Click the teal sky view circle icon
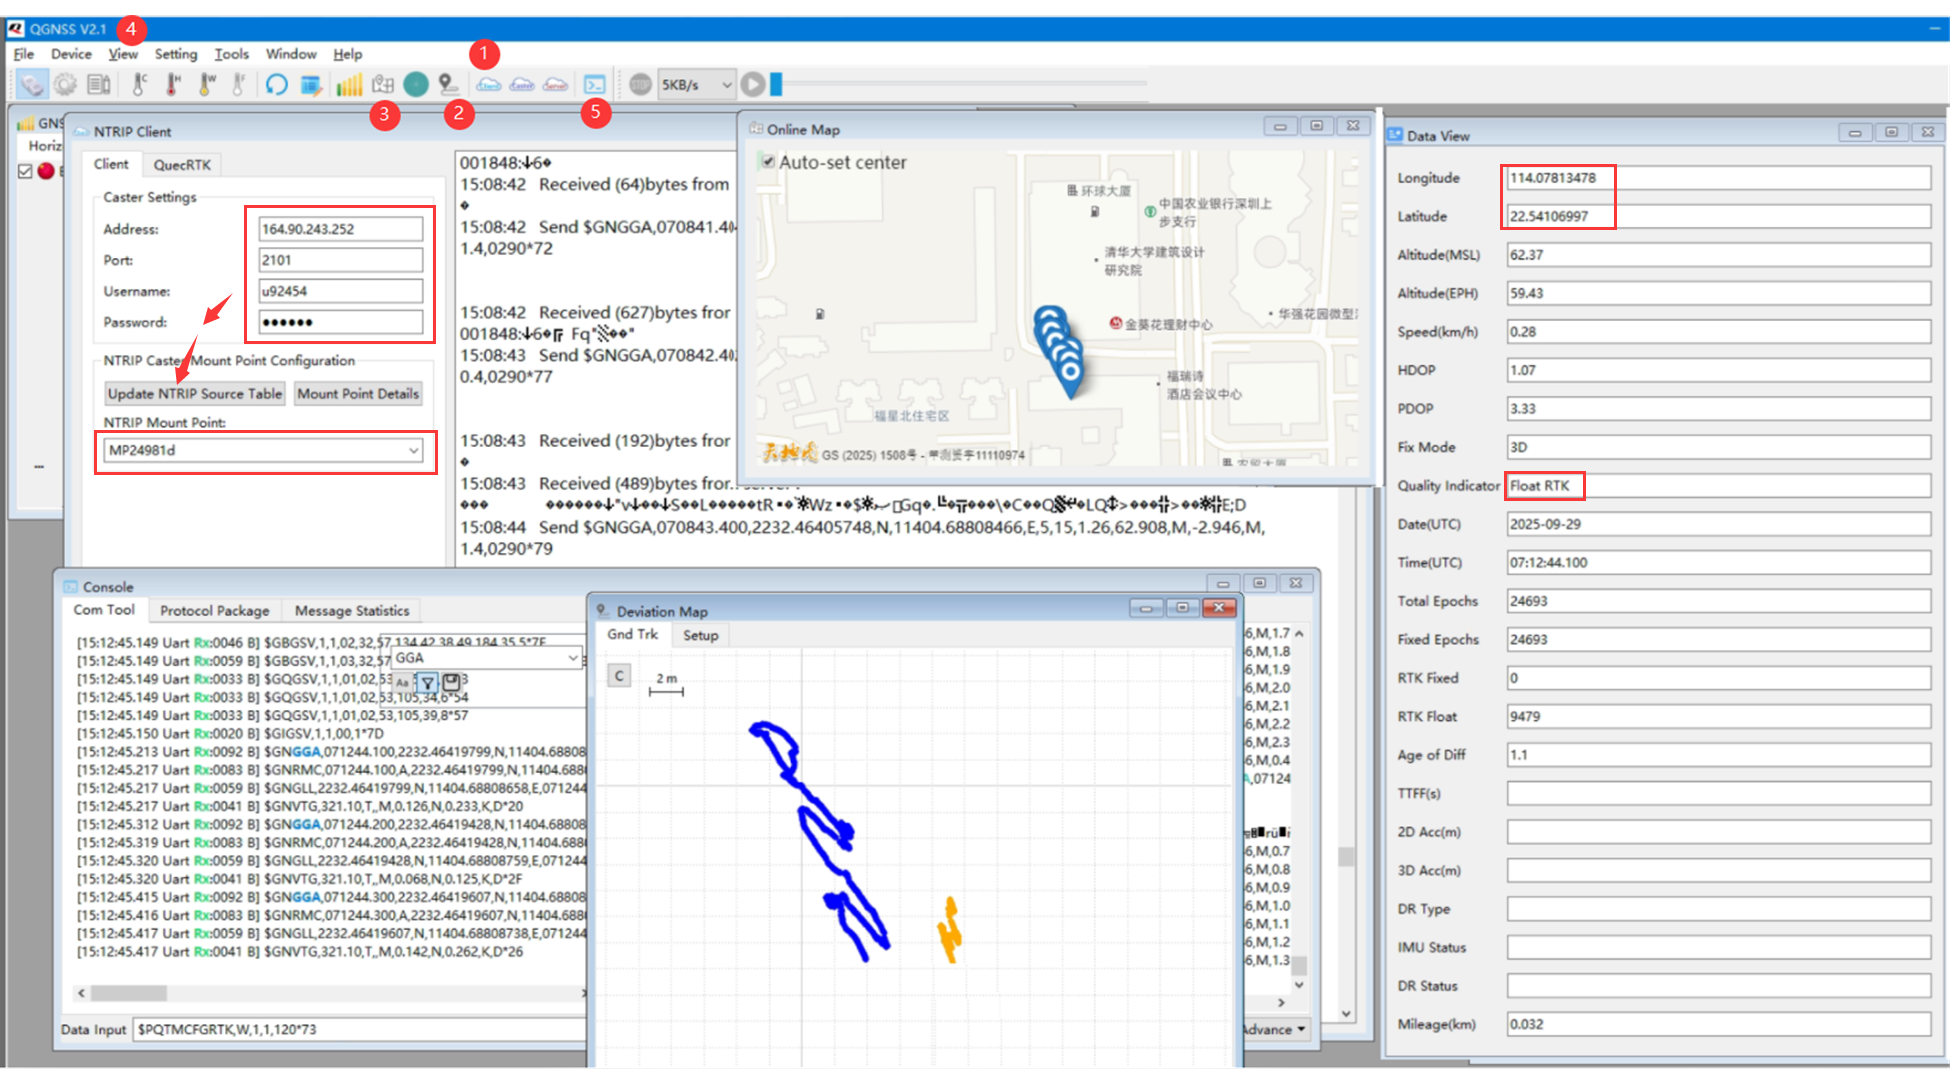 coord(416,85)
